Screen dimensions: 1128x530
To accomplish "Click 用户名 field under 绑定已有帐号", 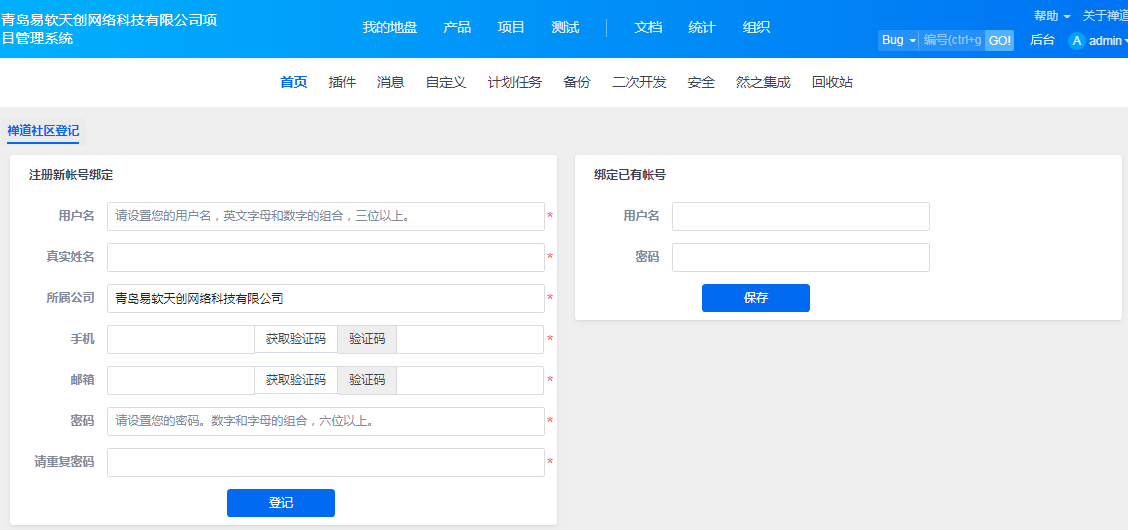I will click(801, 216).
